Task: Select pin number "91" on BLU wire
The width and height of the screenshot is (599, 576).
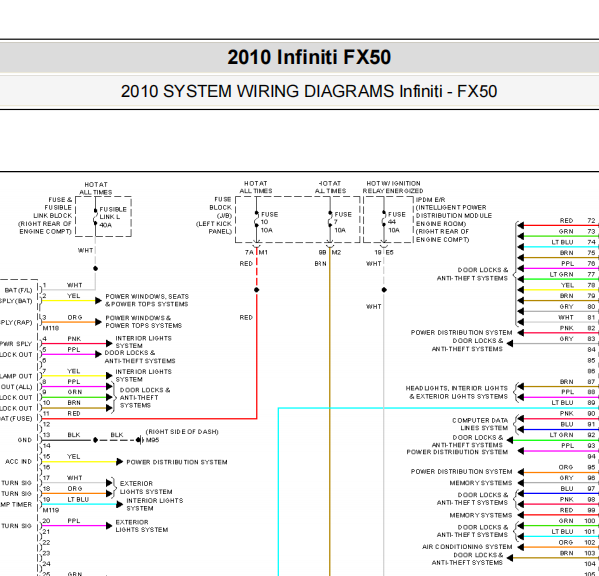Action: click(591, 424)
